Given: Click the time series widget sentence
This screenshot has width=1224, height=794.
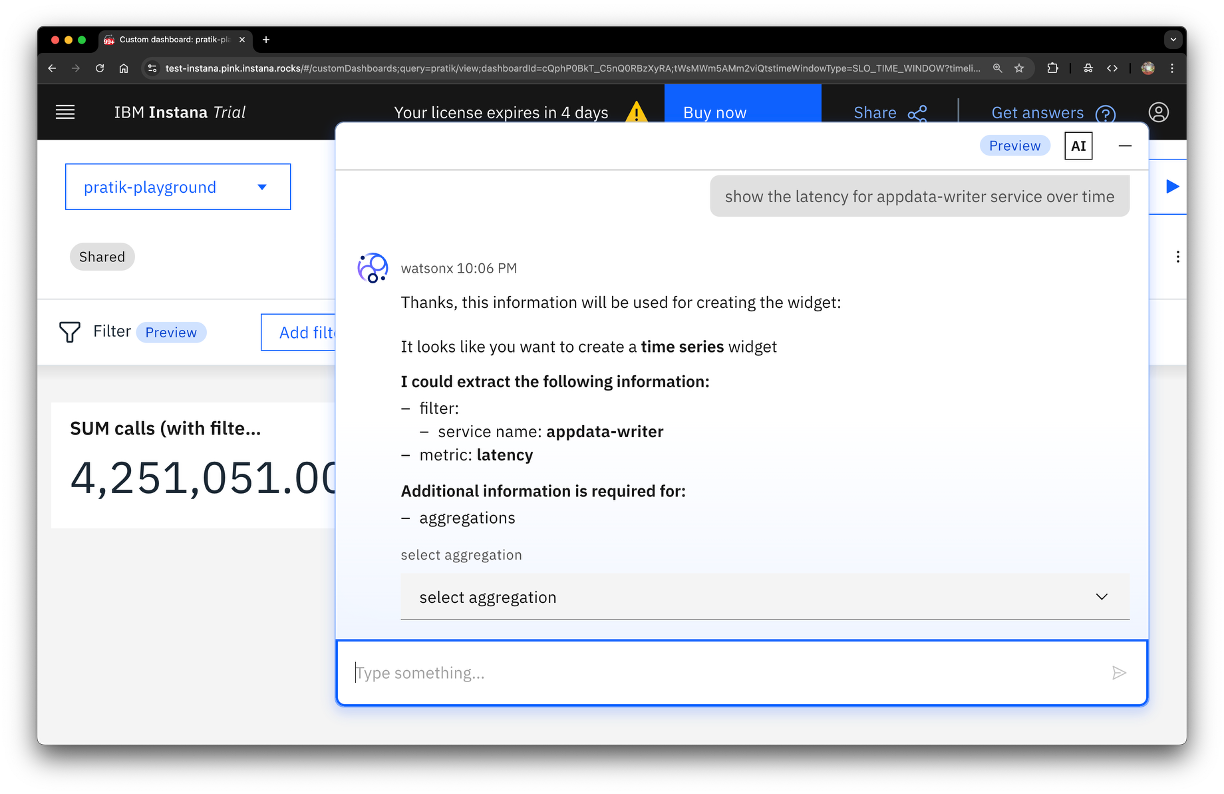Looking at the screenshot, I should tap(589, 347).
